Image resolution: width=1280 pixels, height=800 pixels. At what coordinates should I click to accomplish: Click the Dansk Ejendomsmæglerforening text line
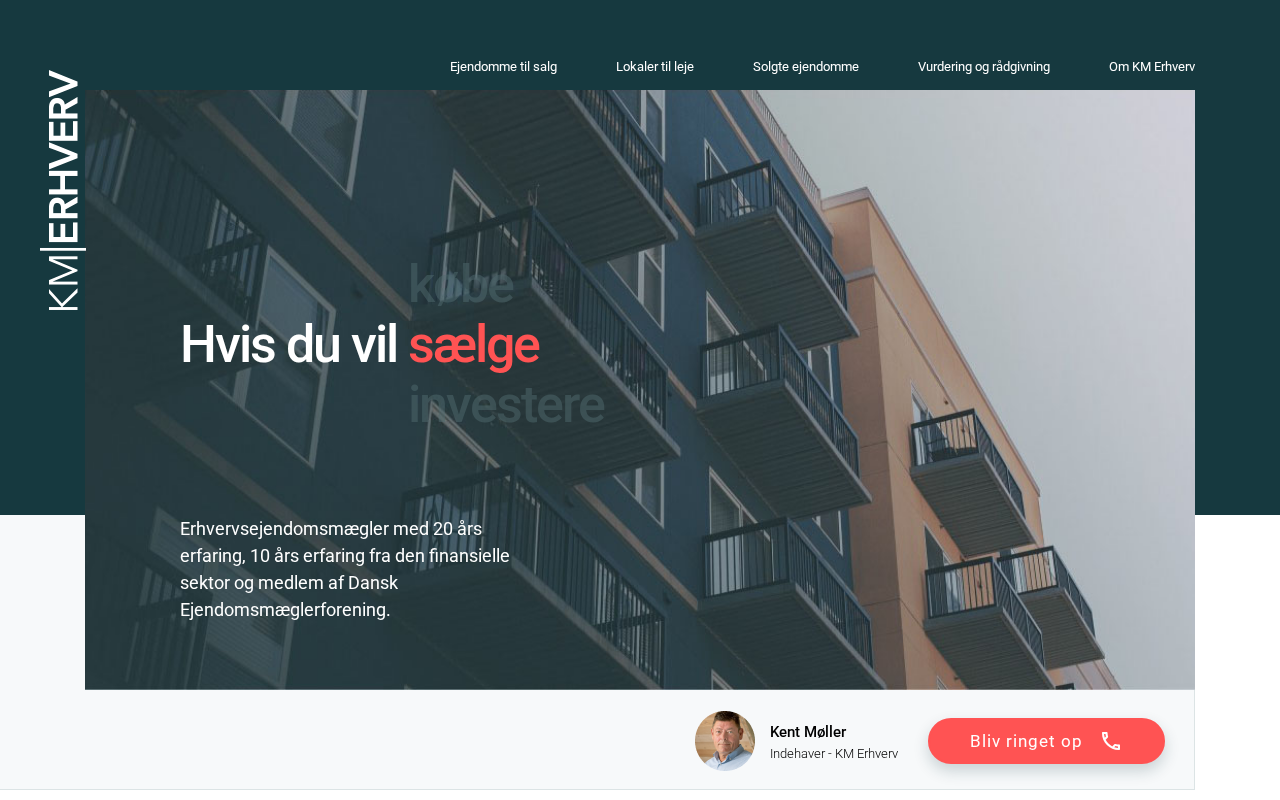click(285, 609)
